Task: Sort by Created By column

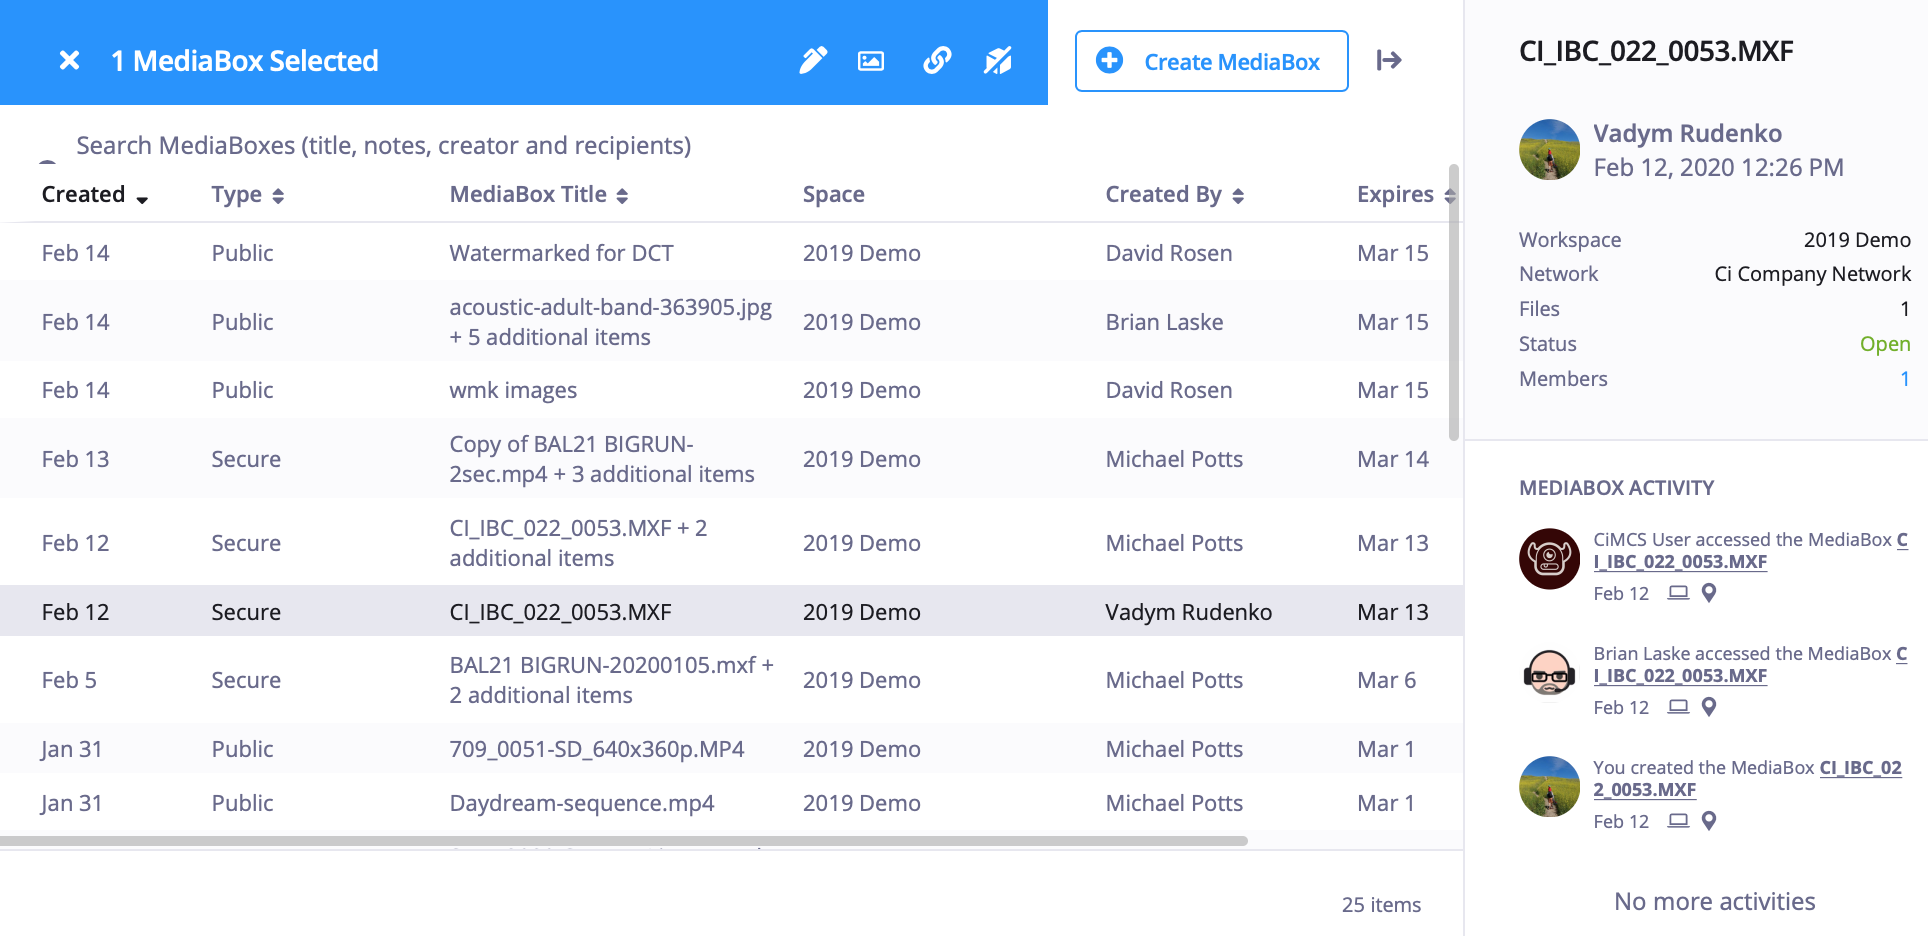Action: tap(1175, 195)
